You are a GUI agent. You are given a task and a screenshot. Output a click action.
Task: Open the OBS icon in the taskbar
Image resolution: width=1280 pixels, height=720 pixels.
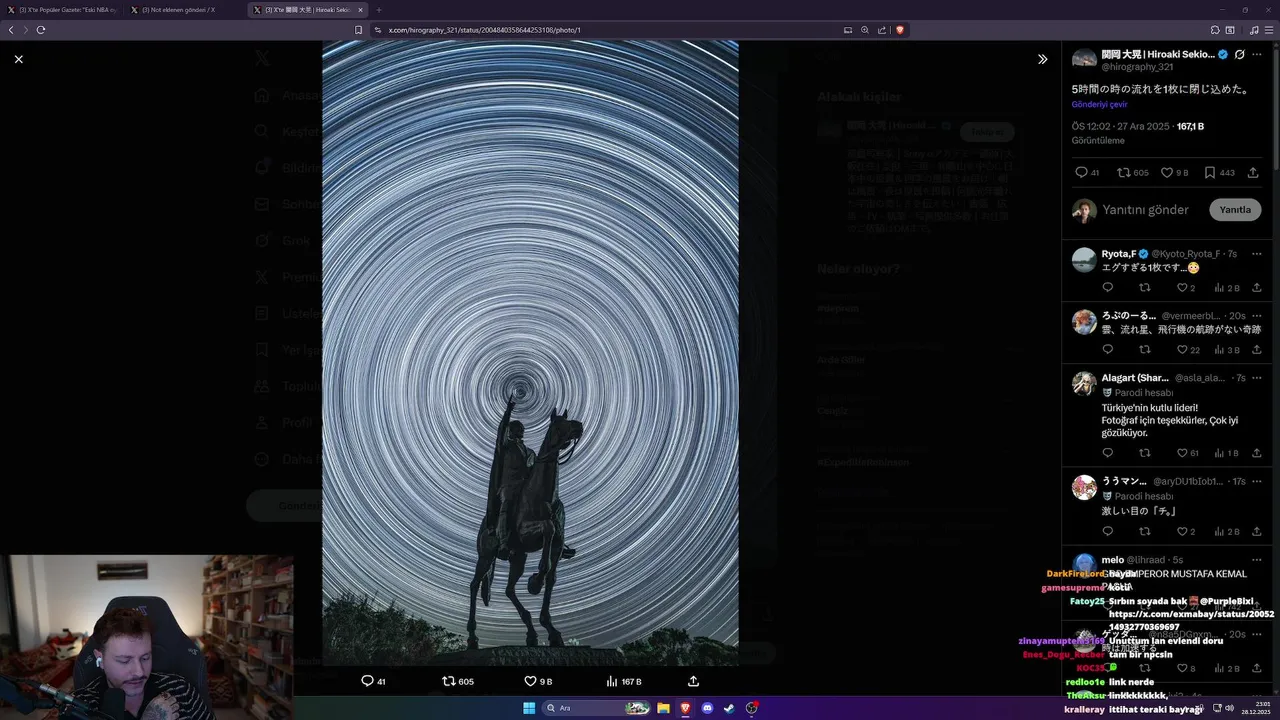pyautogui.click(x=752, y=708)
